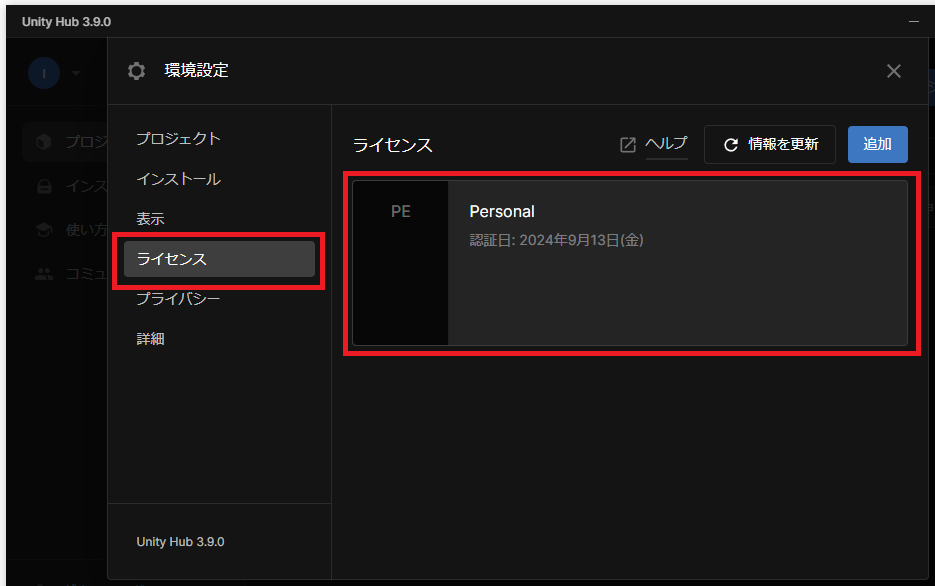
Task: Click the Projects cube icon in background sidebar
Action: point(44,142)
